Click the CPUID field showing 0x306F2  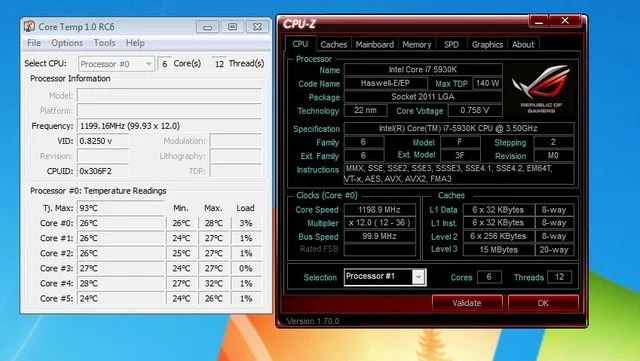point(103,171)
